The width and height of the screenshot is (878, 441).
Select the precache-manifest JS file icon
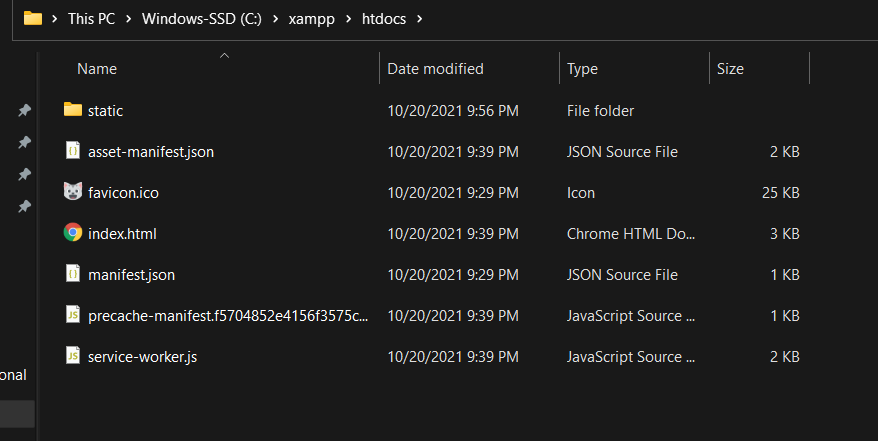73,315
